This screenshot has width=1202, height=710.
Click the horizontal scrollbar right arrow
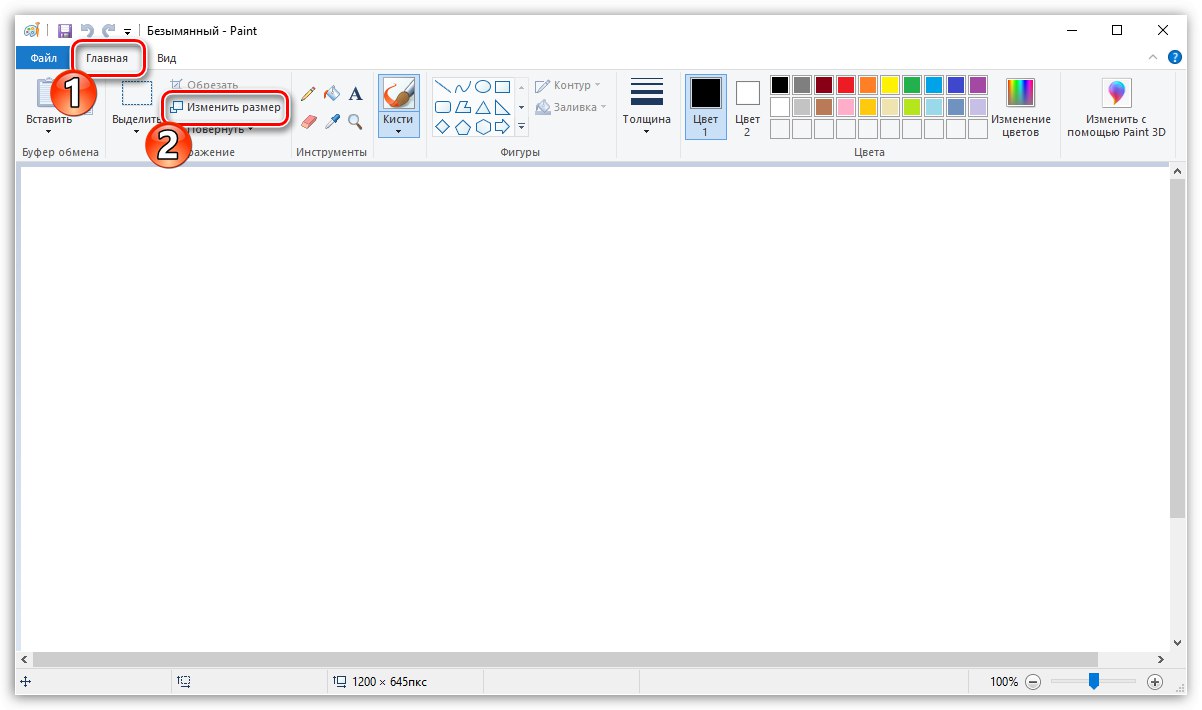(1161, 660)
